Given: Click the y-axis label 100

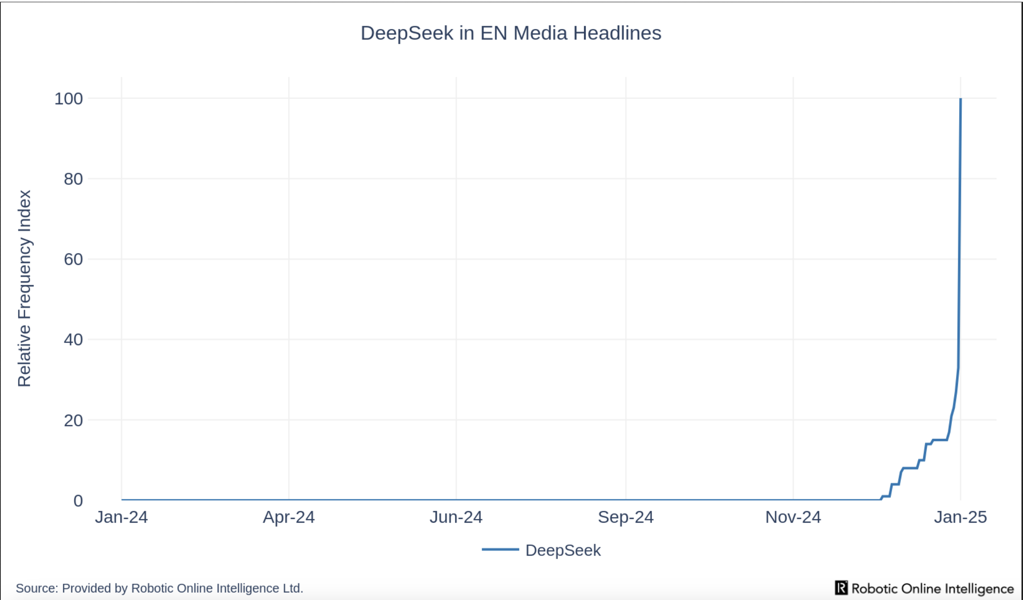Looking at the screenshot, I should tap(69, 98).
